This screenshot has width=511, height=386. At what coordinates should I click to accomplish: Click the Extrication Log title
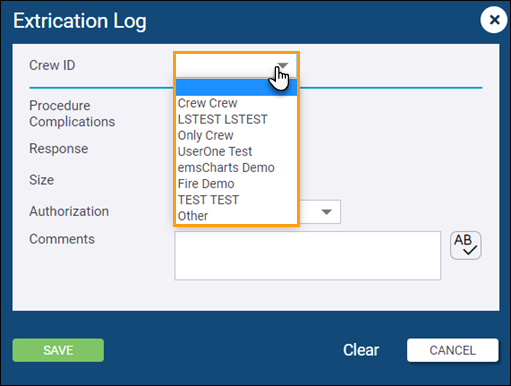[x=80, y=21]
